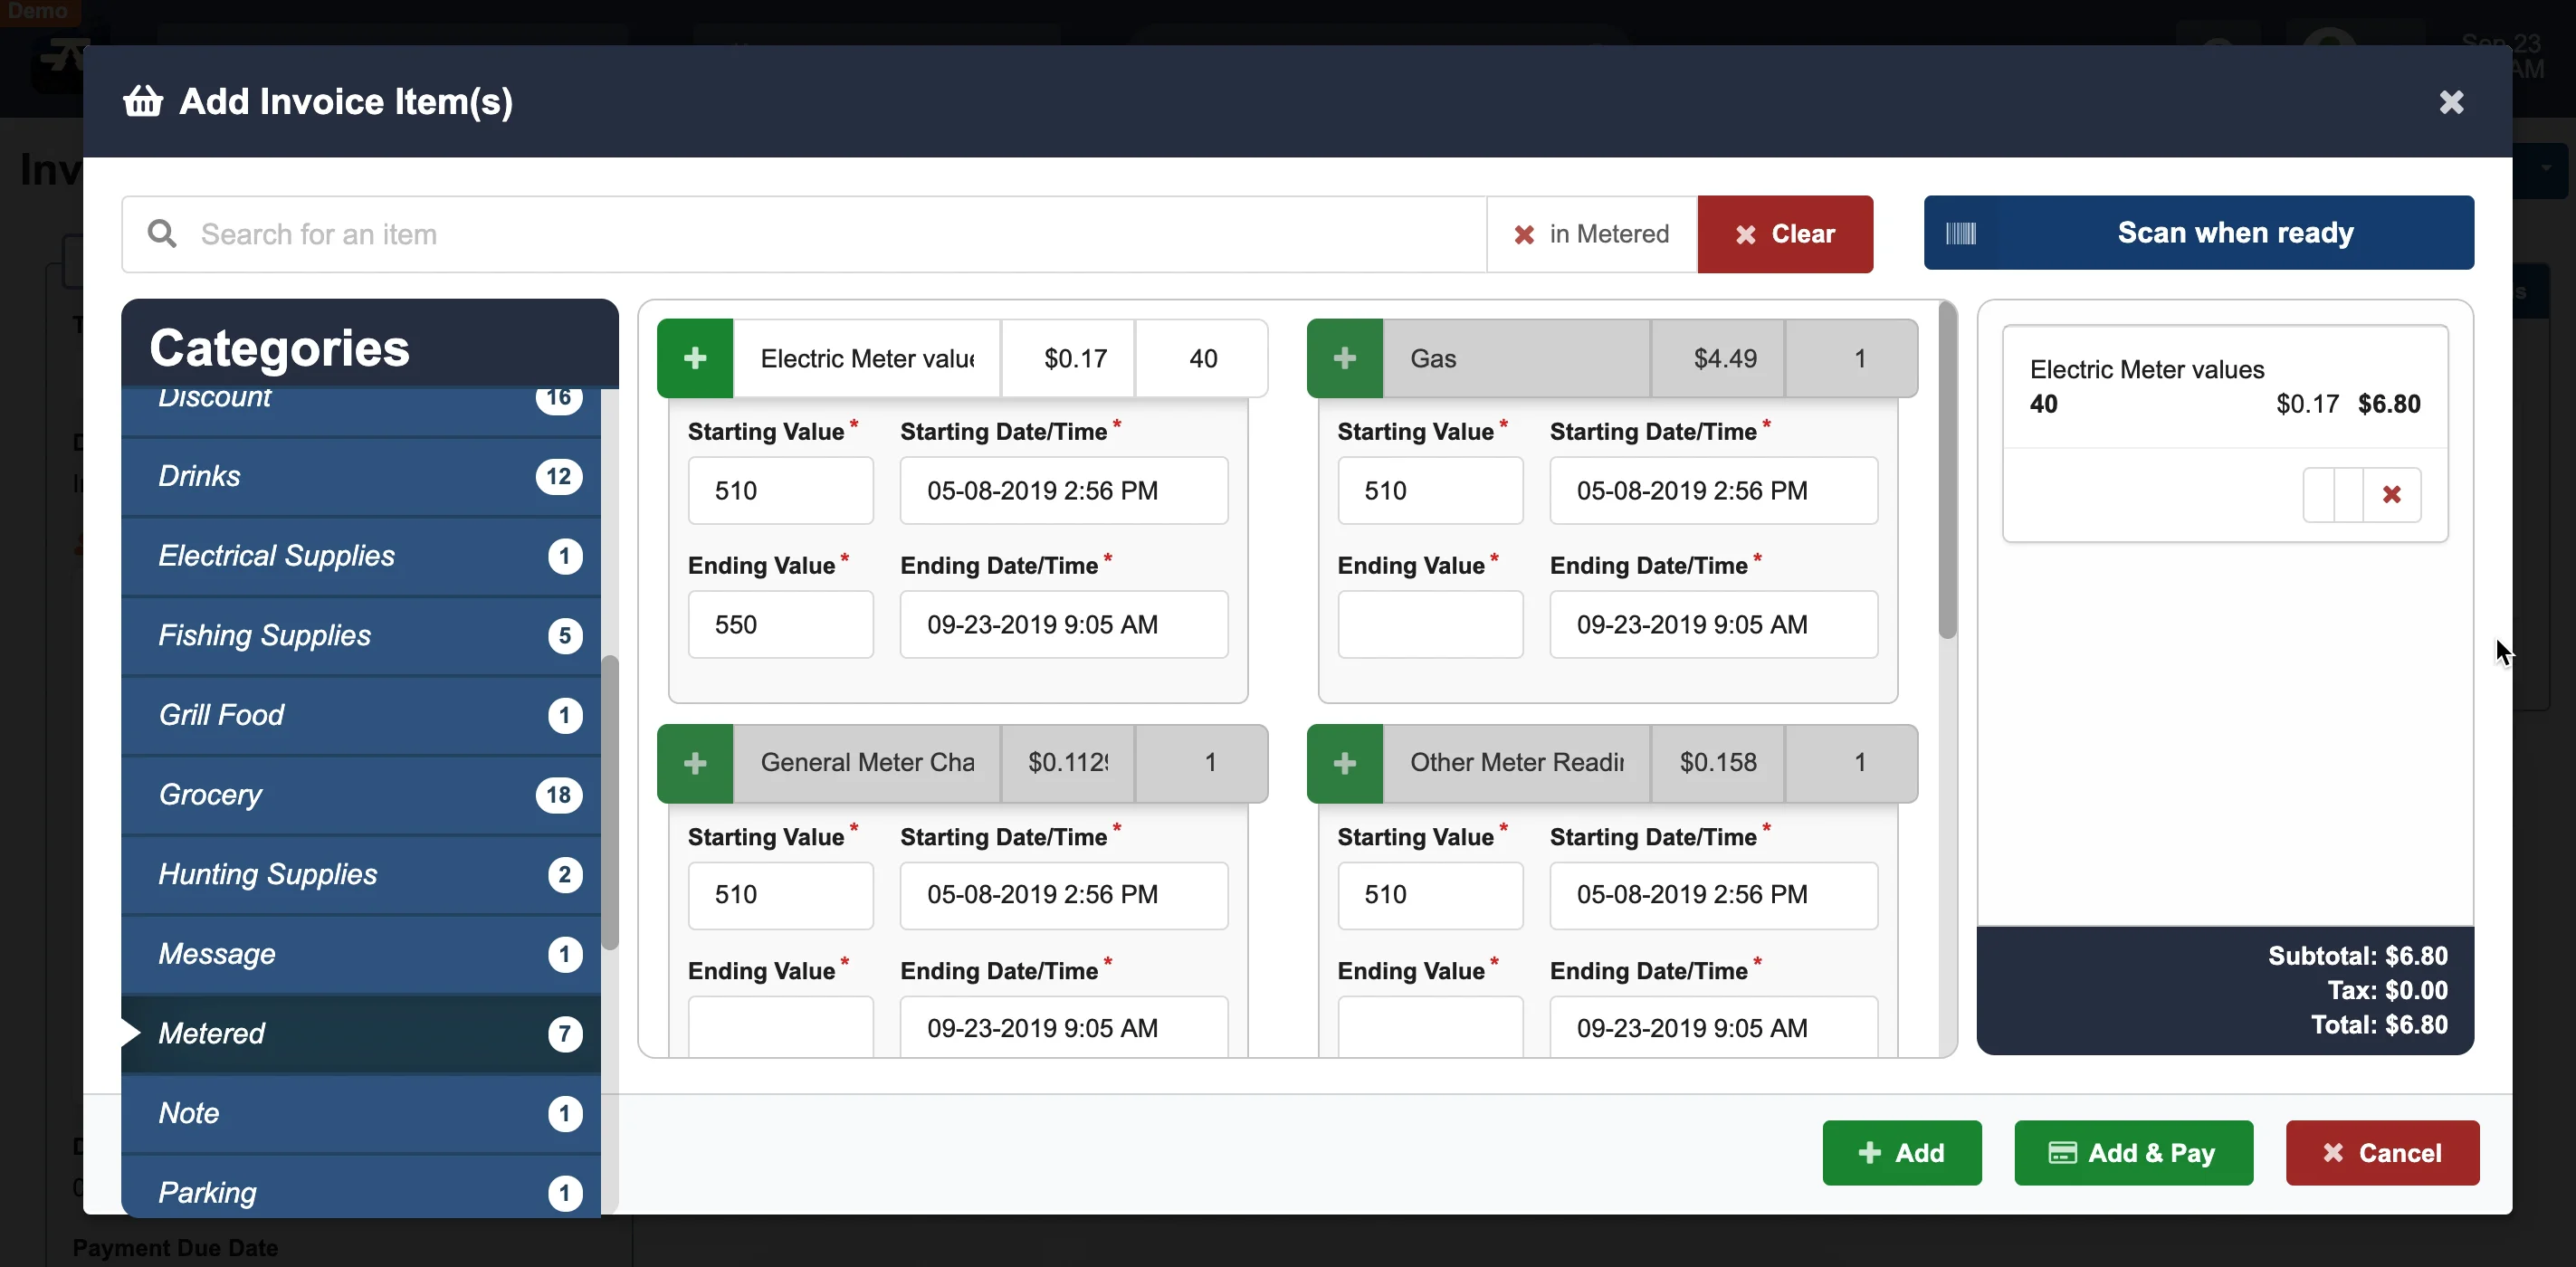Click the shopping basket icon in the header
Viewport: 2576px width, 1267px height.
(142, 101)
